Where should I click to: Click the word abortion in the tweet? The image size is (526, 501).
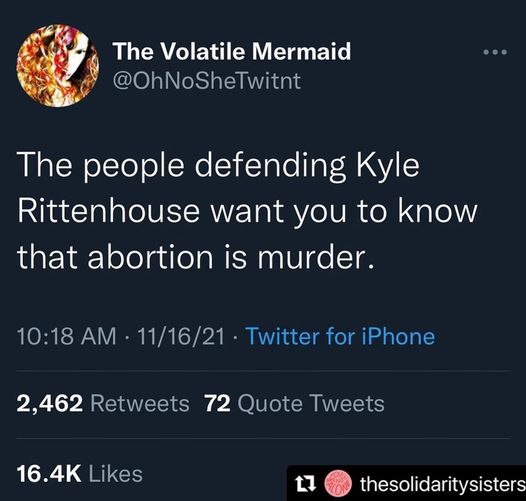click(x=150, y=256)
